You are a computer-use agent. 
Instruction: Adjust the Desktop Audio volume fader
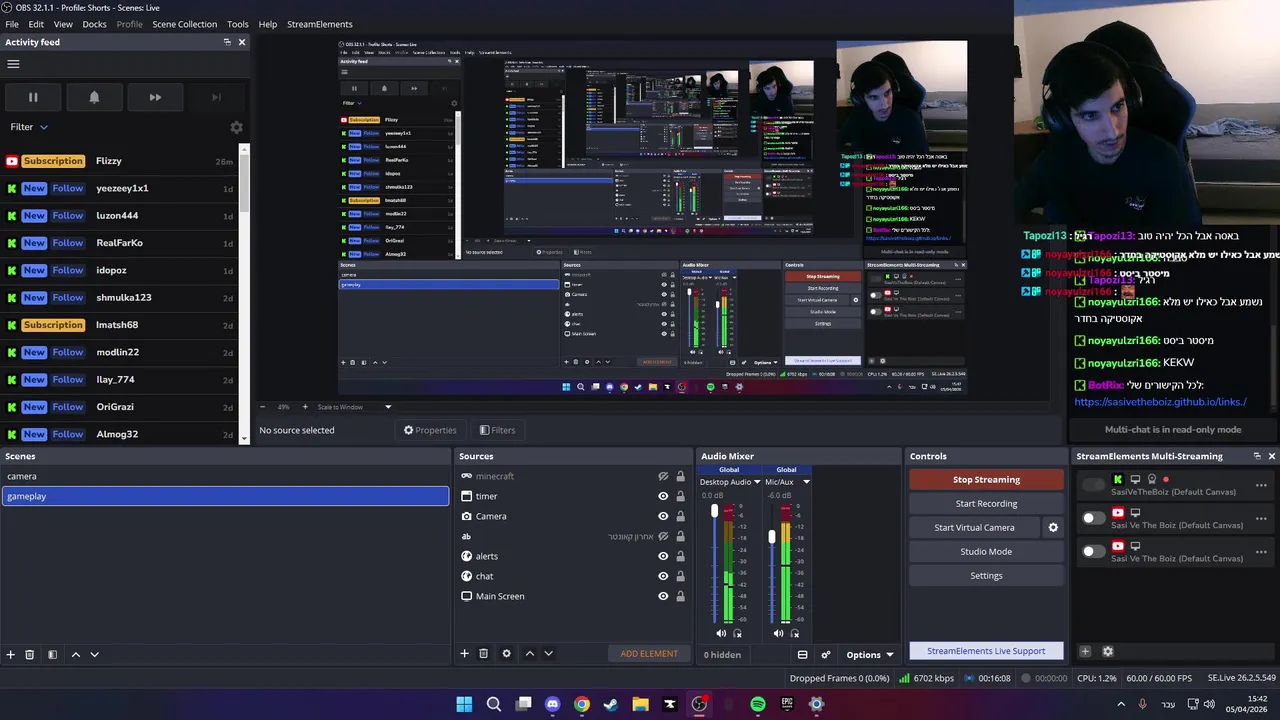(714, 512)
